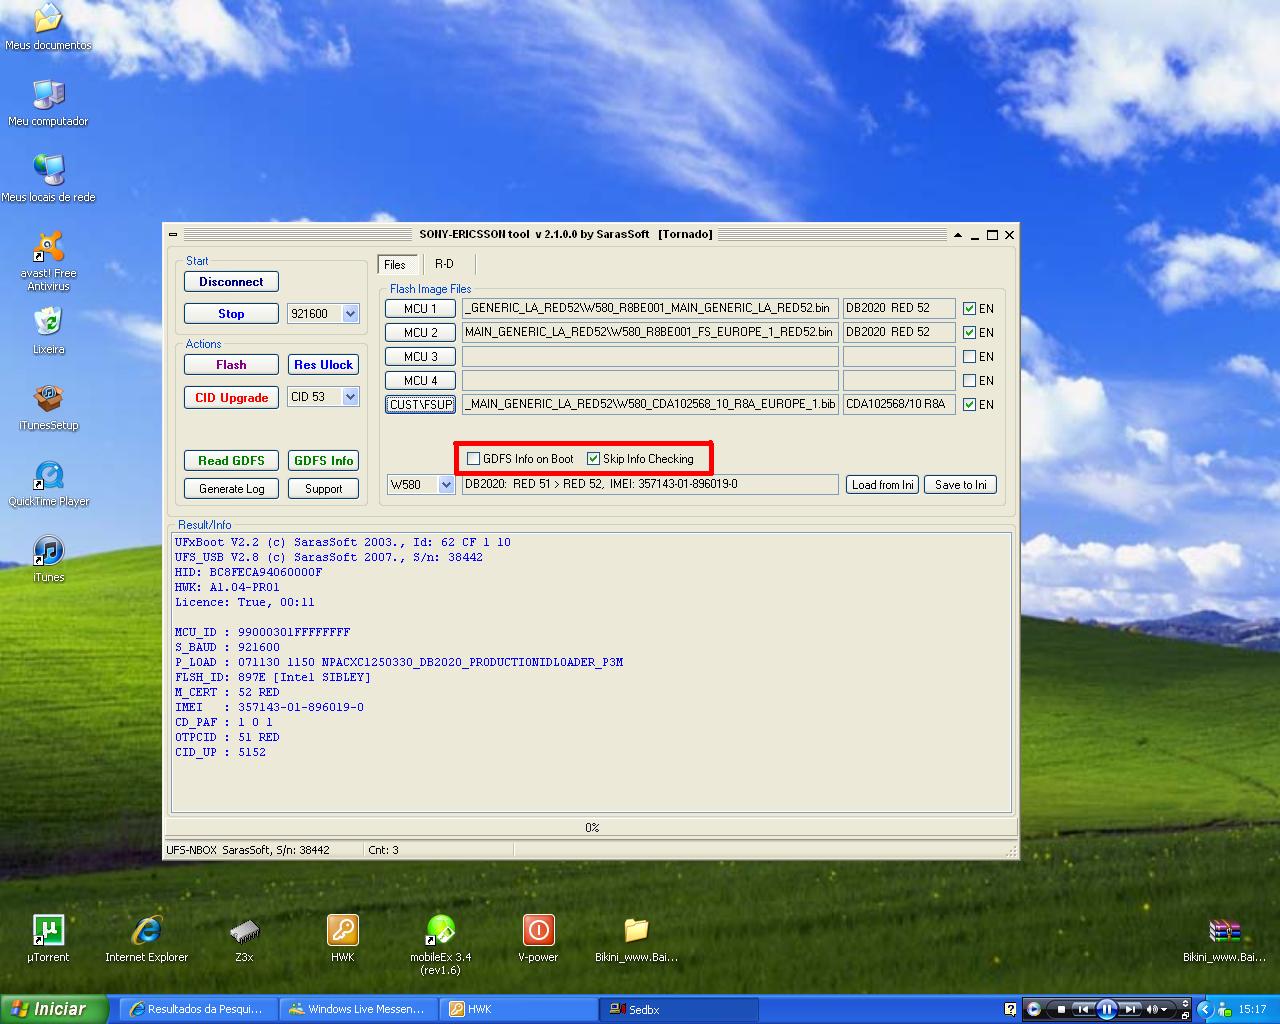The image size is (1280, 1024).
Task: Skip to next track in taskbar player
Action: [x=1130, y=1009]
